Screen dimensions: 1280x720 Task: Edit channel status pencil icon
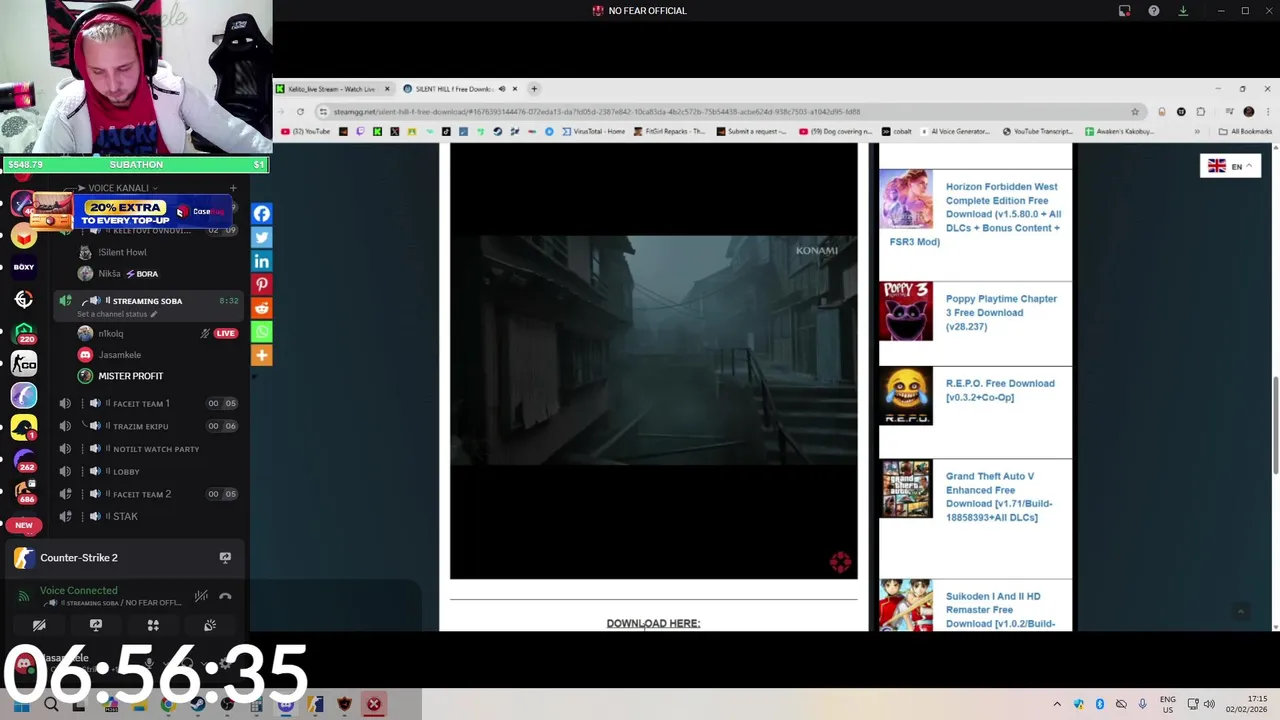click(154, 314)
